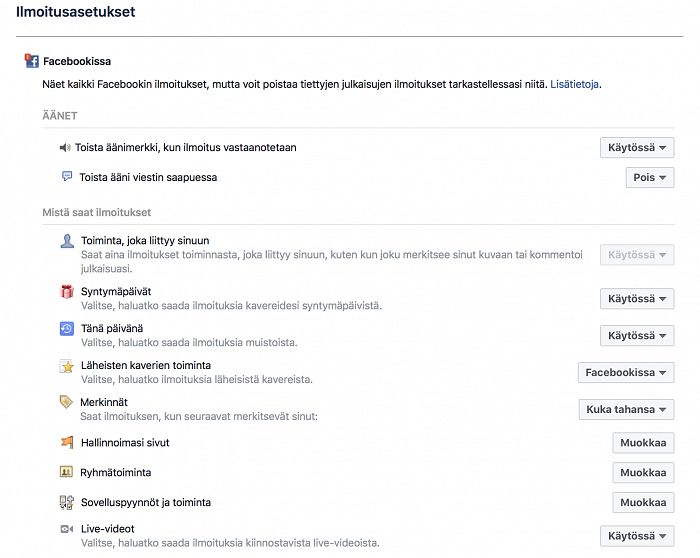
Task: Open the Facebookissa dropdown for close friends
Action: (626, 373)
